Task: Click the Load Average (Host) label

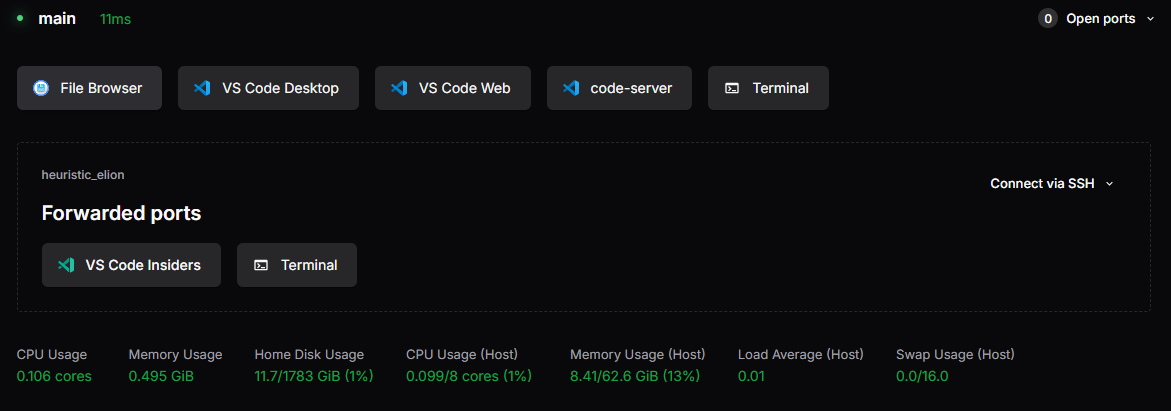Action: coord(801,354)
